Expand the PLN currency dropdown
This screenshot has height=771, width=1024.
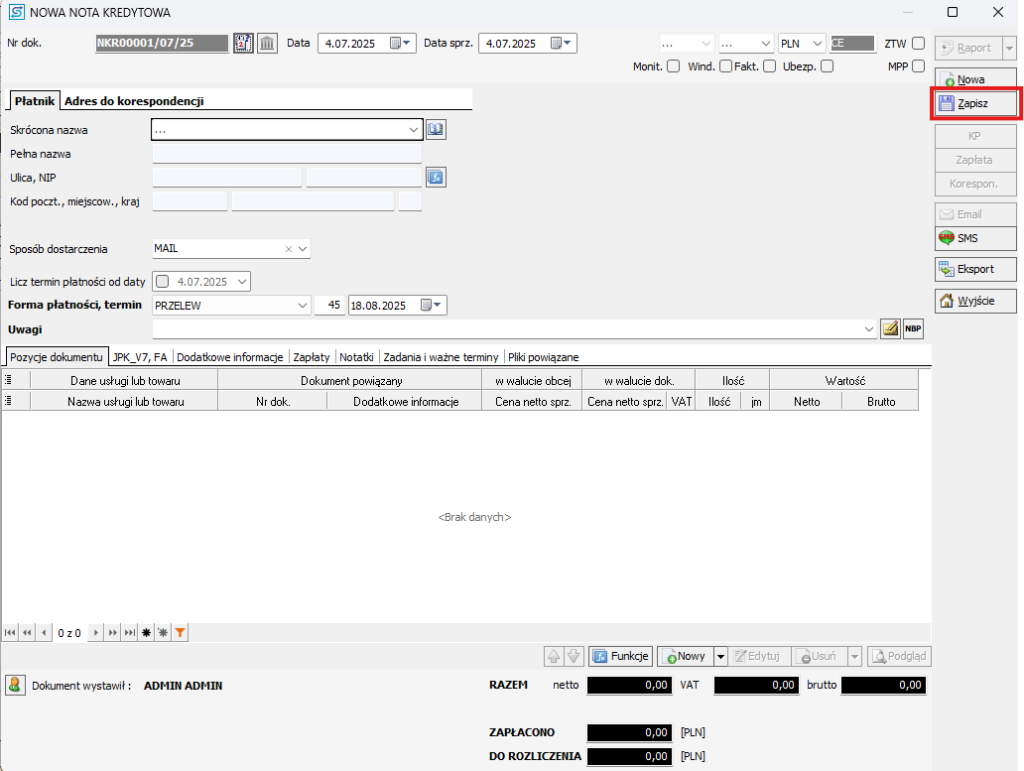tap(817, 43)
